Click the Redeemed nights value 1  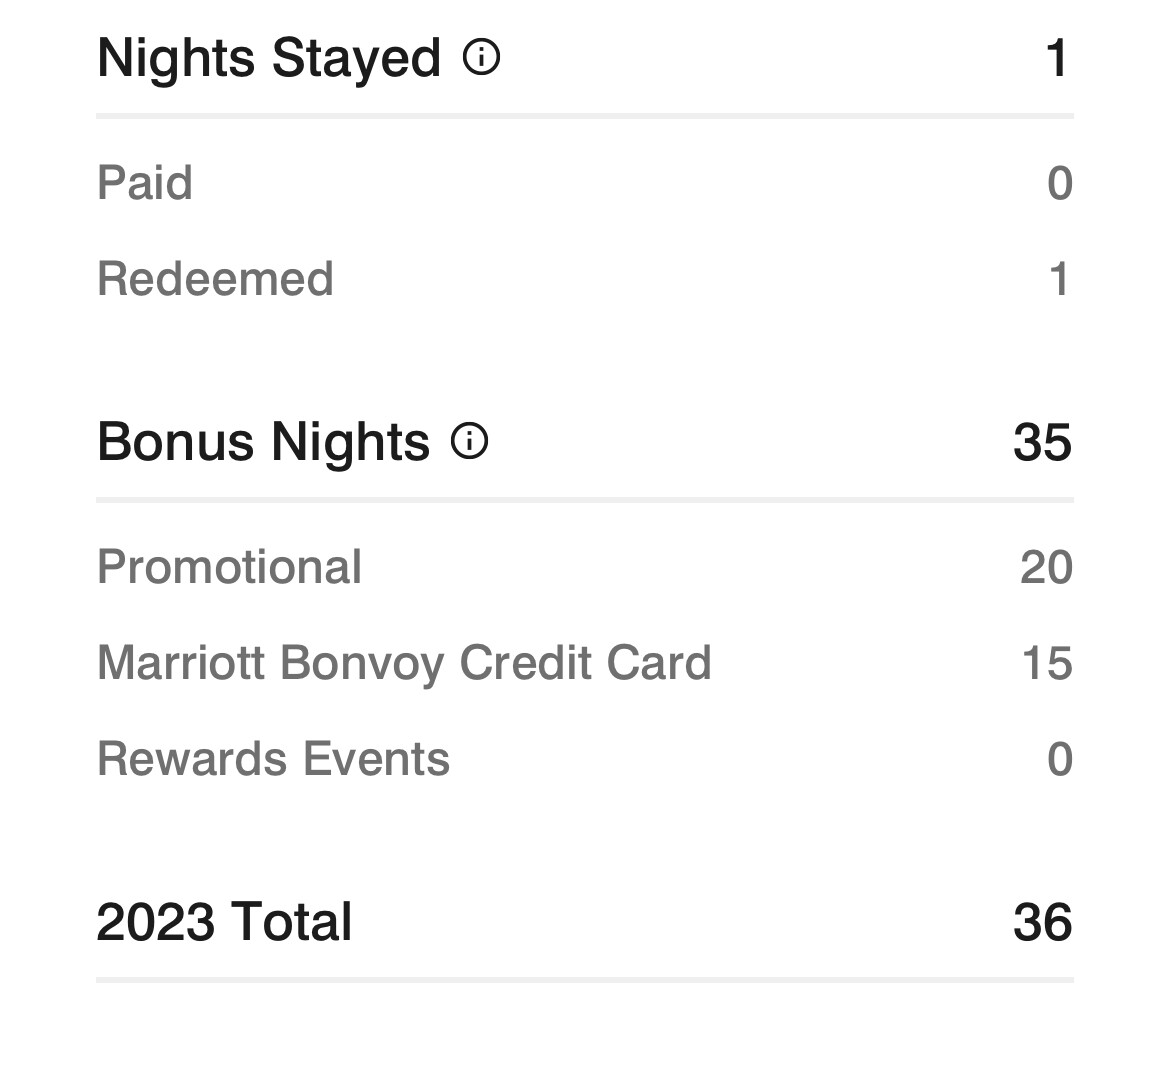(x=1059, y=279)
